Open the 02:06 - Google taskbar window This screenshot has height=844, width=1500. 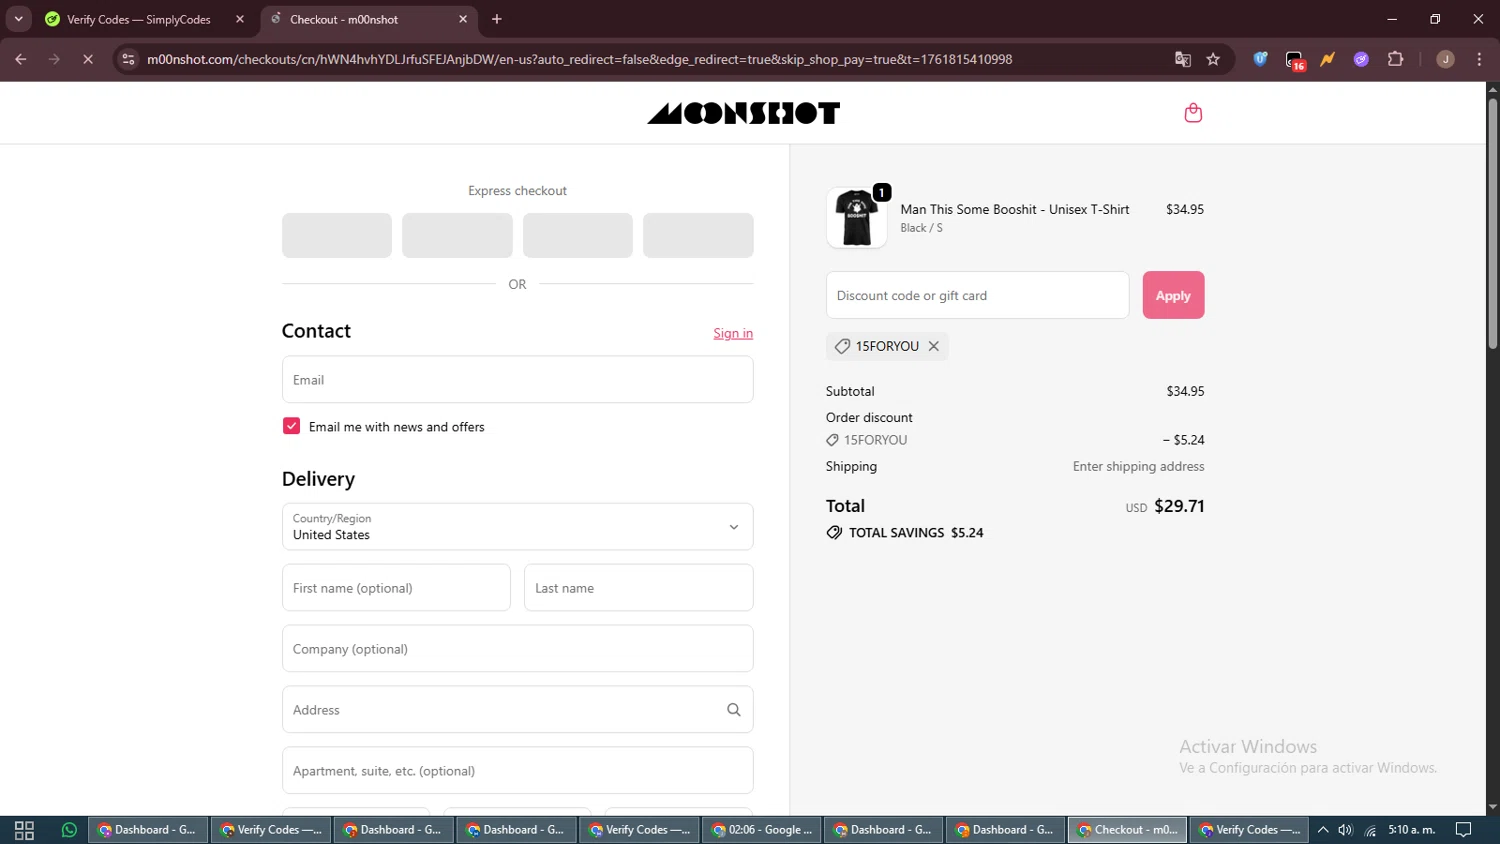762,830
